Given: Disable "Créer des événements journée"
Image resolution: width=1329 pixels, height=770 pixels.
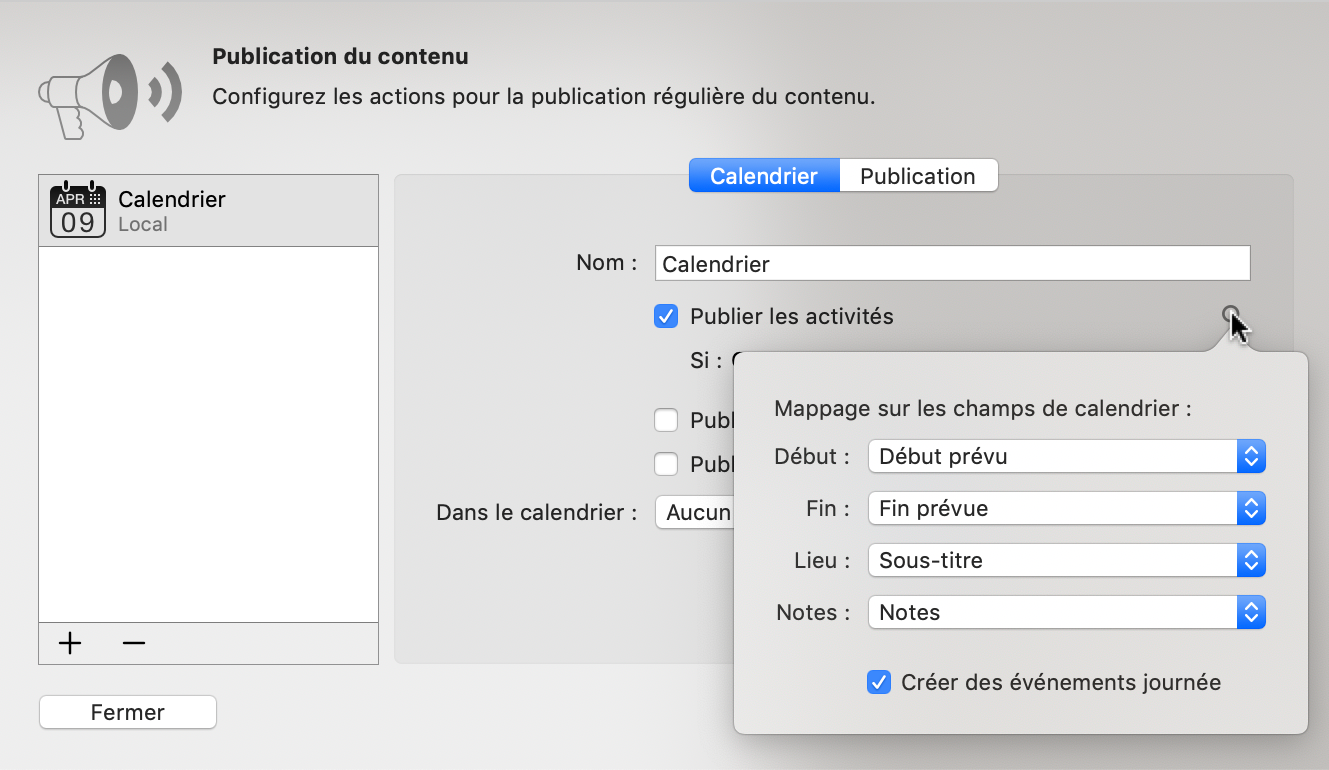Looking at the screenshot, I should pyautogui.click(x=879, y=682).
